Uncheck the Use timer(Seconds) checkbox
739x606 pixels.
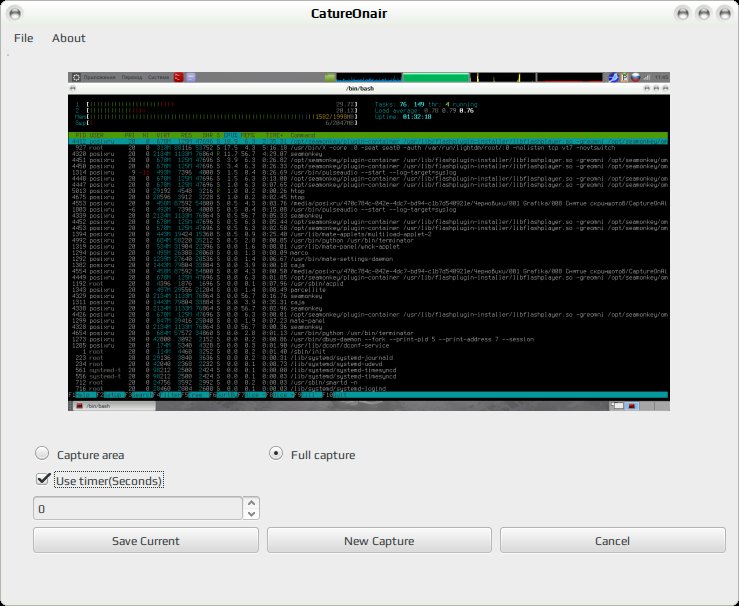[x=43, y=479]
